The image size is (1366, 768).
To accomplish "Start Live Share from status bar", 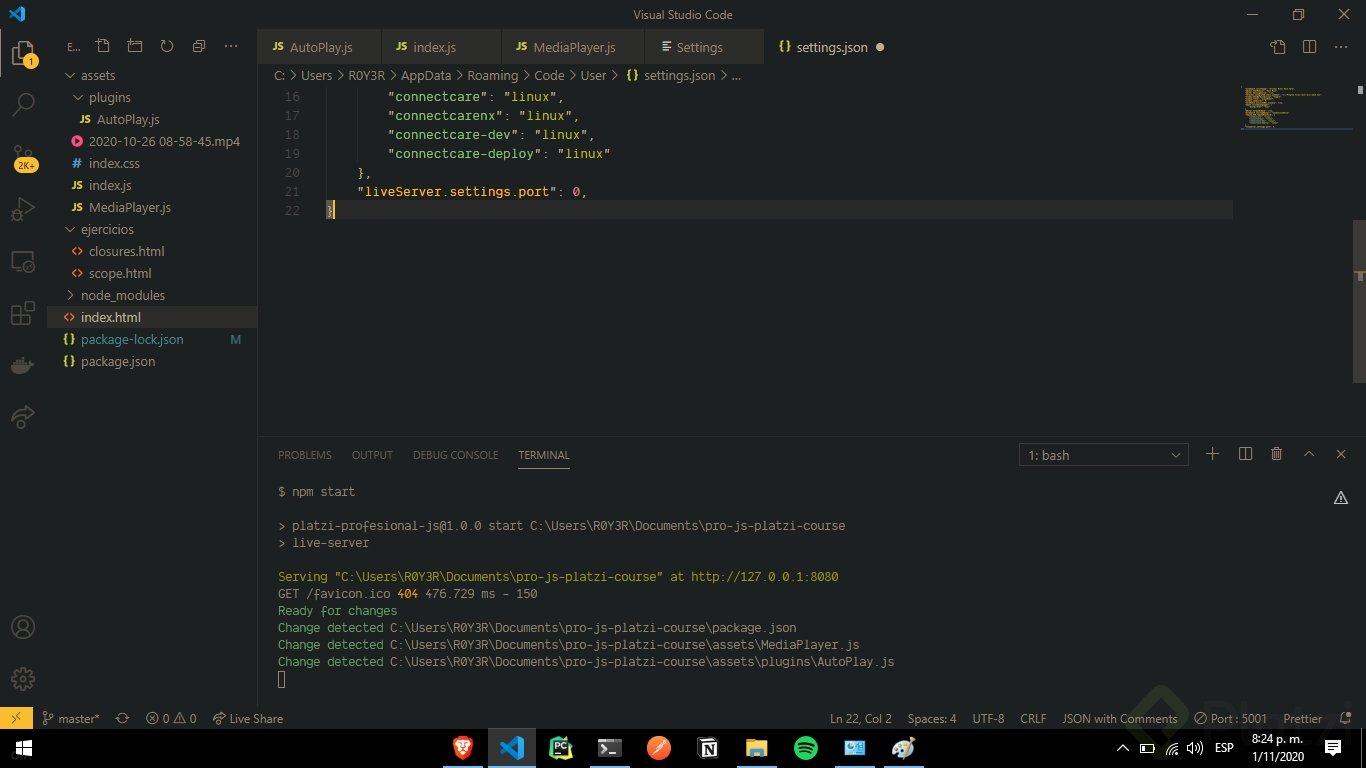I will 247,718.
